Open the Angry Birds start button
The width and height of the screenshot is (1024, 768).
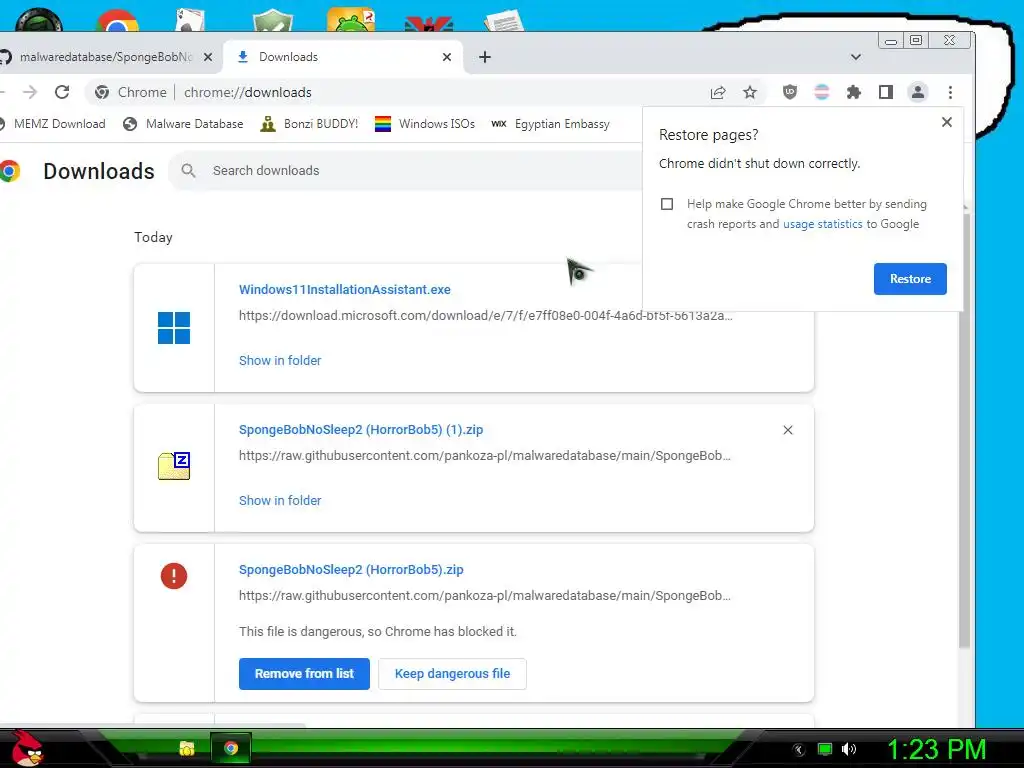25,748
